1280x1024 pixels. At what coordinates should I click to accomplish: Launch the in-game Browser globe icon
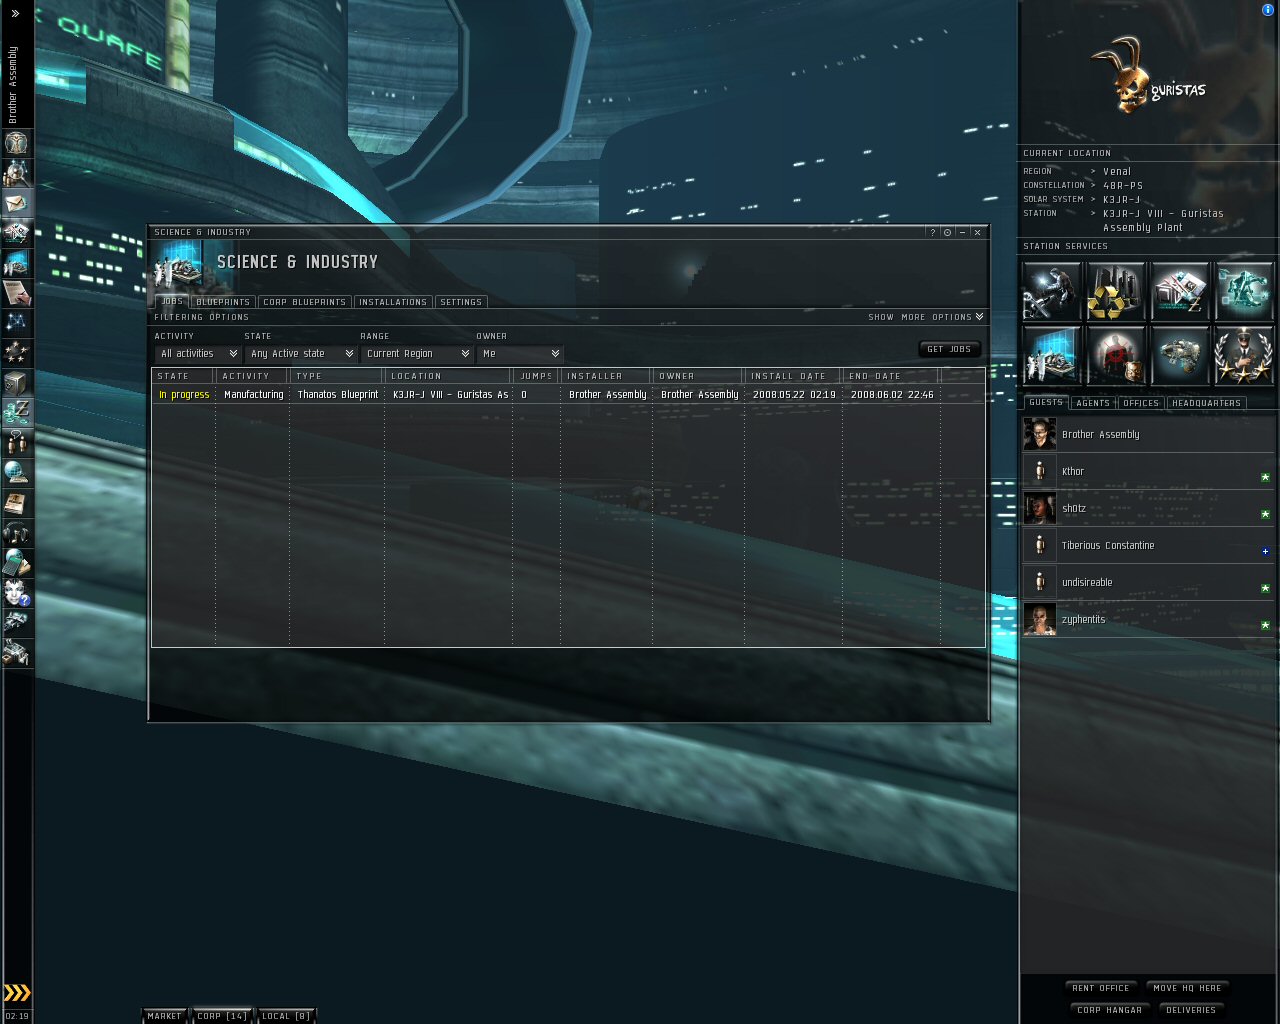(x=17, y=473)
